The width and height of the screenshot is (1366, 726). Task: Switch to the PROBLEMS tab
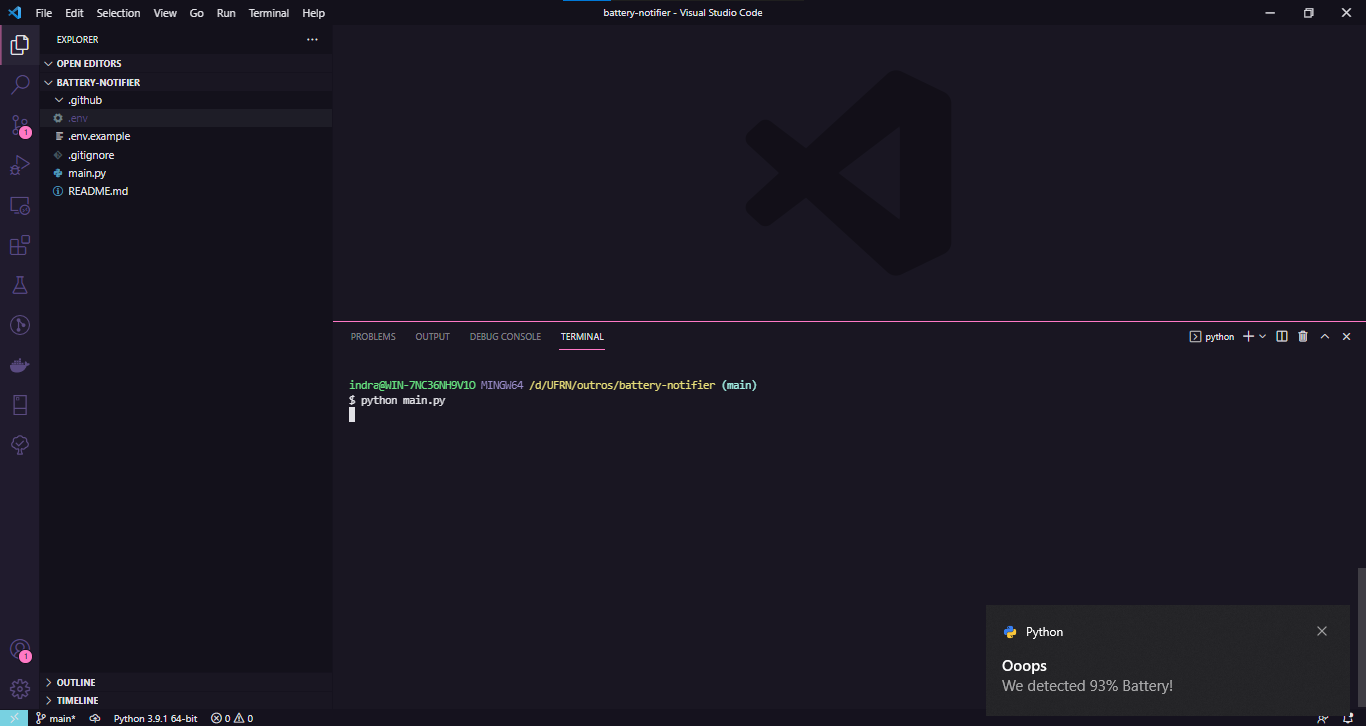pyautogui.click(x=373, y=337)
